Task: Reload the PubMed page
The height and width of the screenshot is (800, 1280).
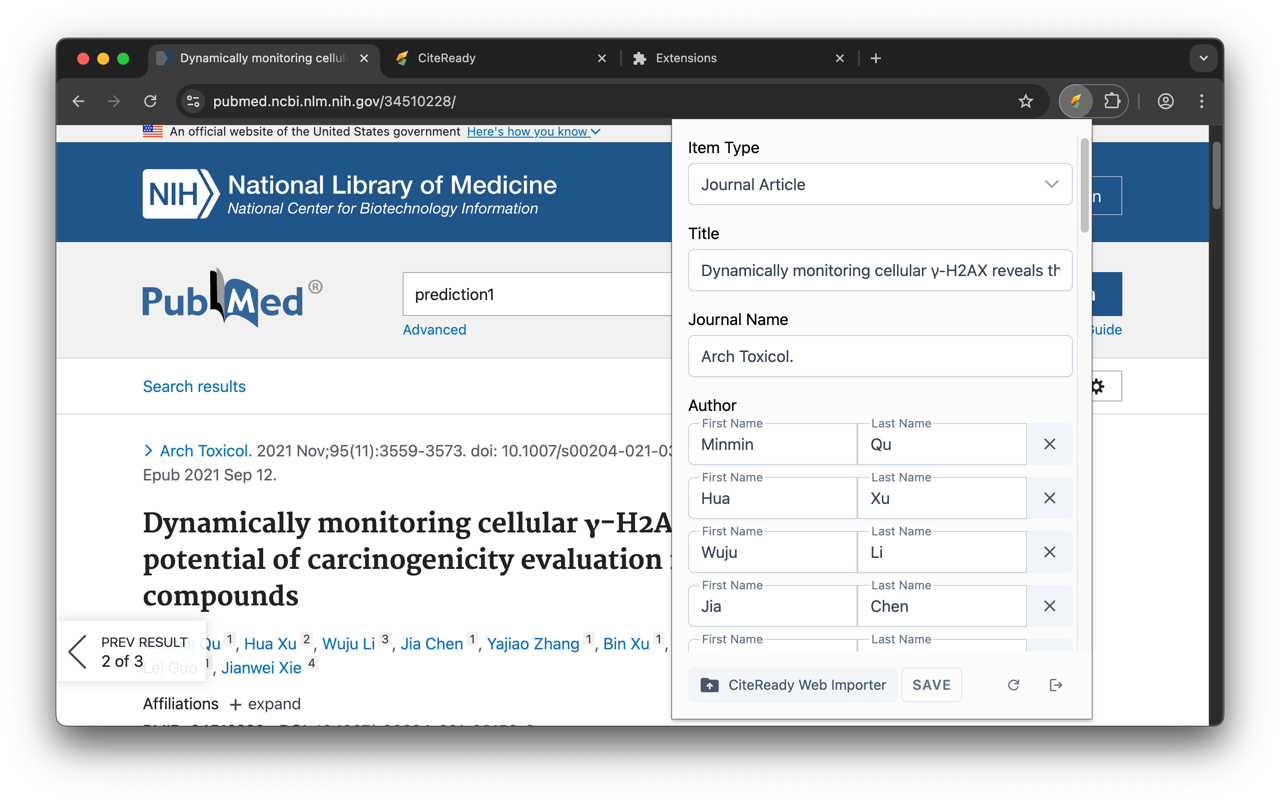Action: [150, 101]
